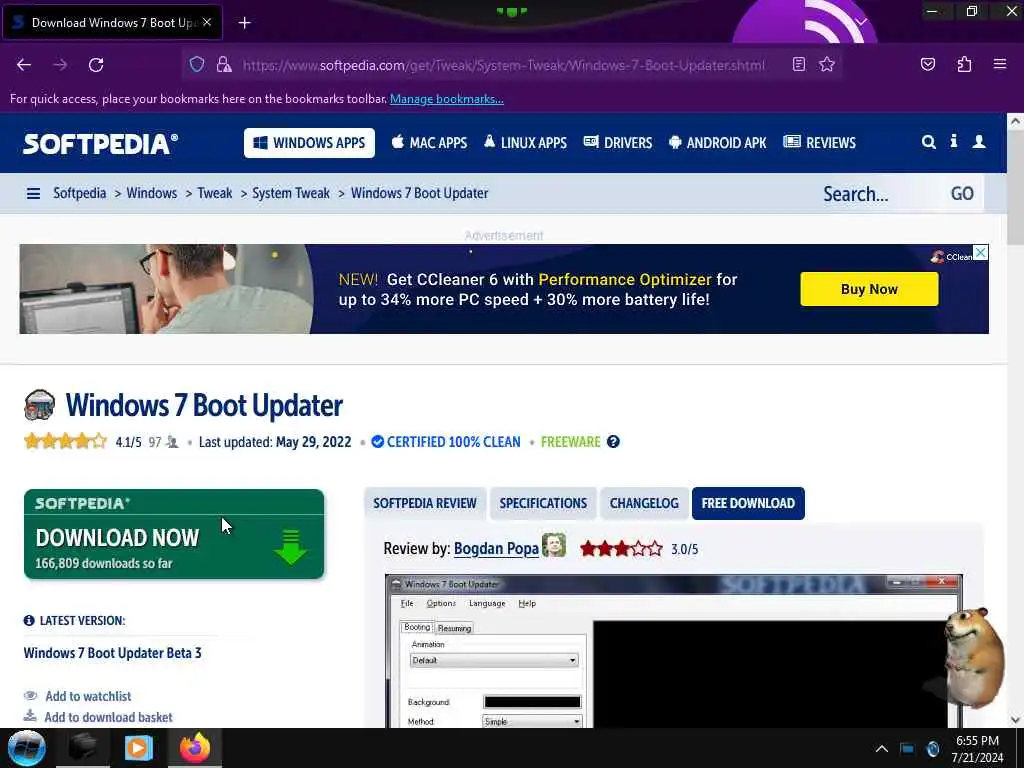1024x768 pixels.
Task: Click the flag tray icon
Action: (906, 749)
